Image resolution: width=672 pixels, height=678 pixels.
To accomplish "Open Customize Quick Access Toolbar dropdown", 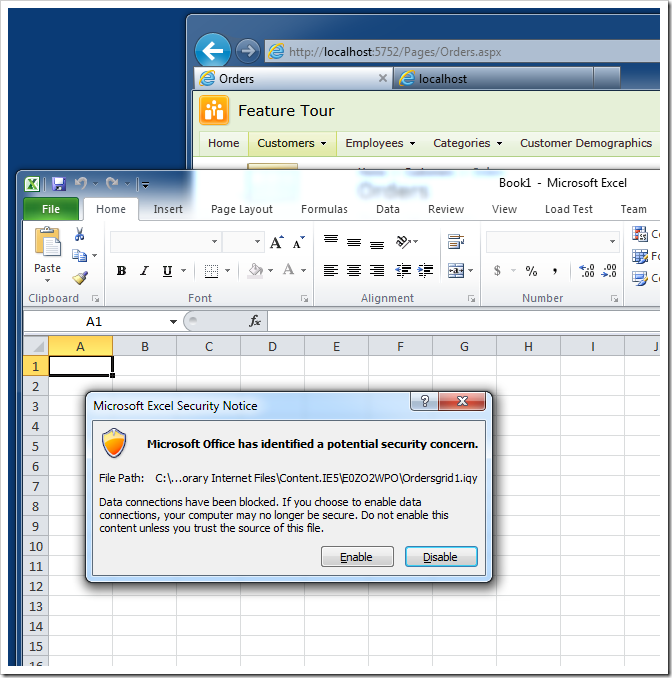I will point(146,185).
